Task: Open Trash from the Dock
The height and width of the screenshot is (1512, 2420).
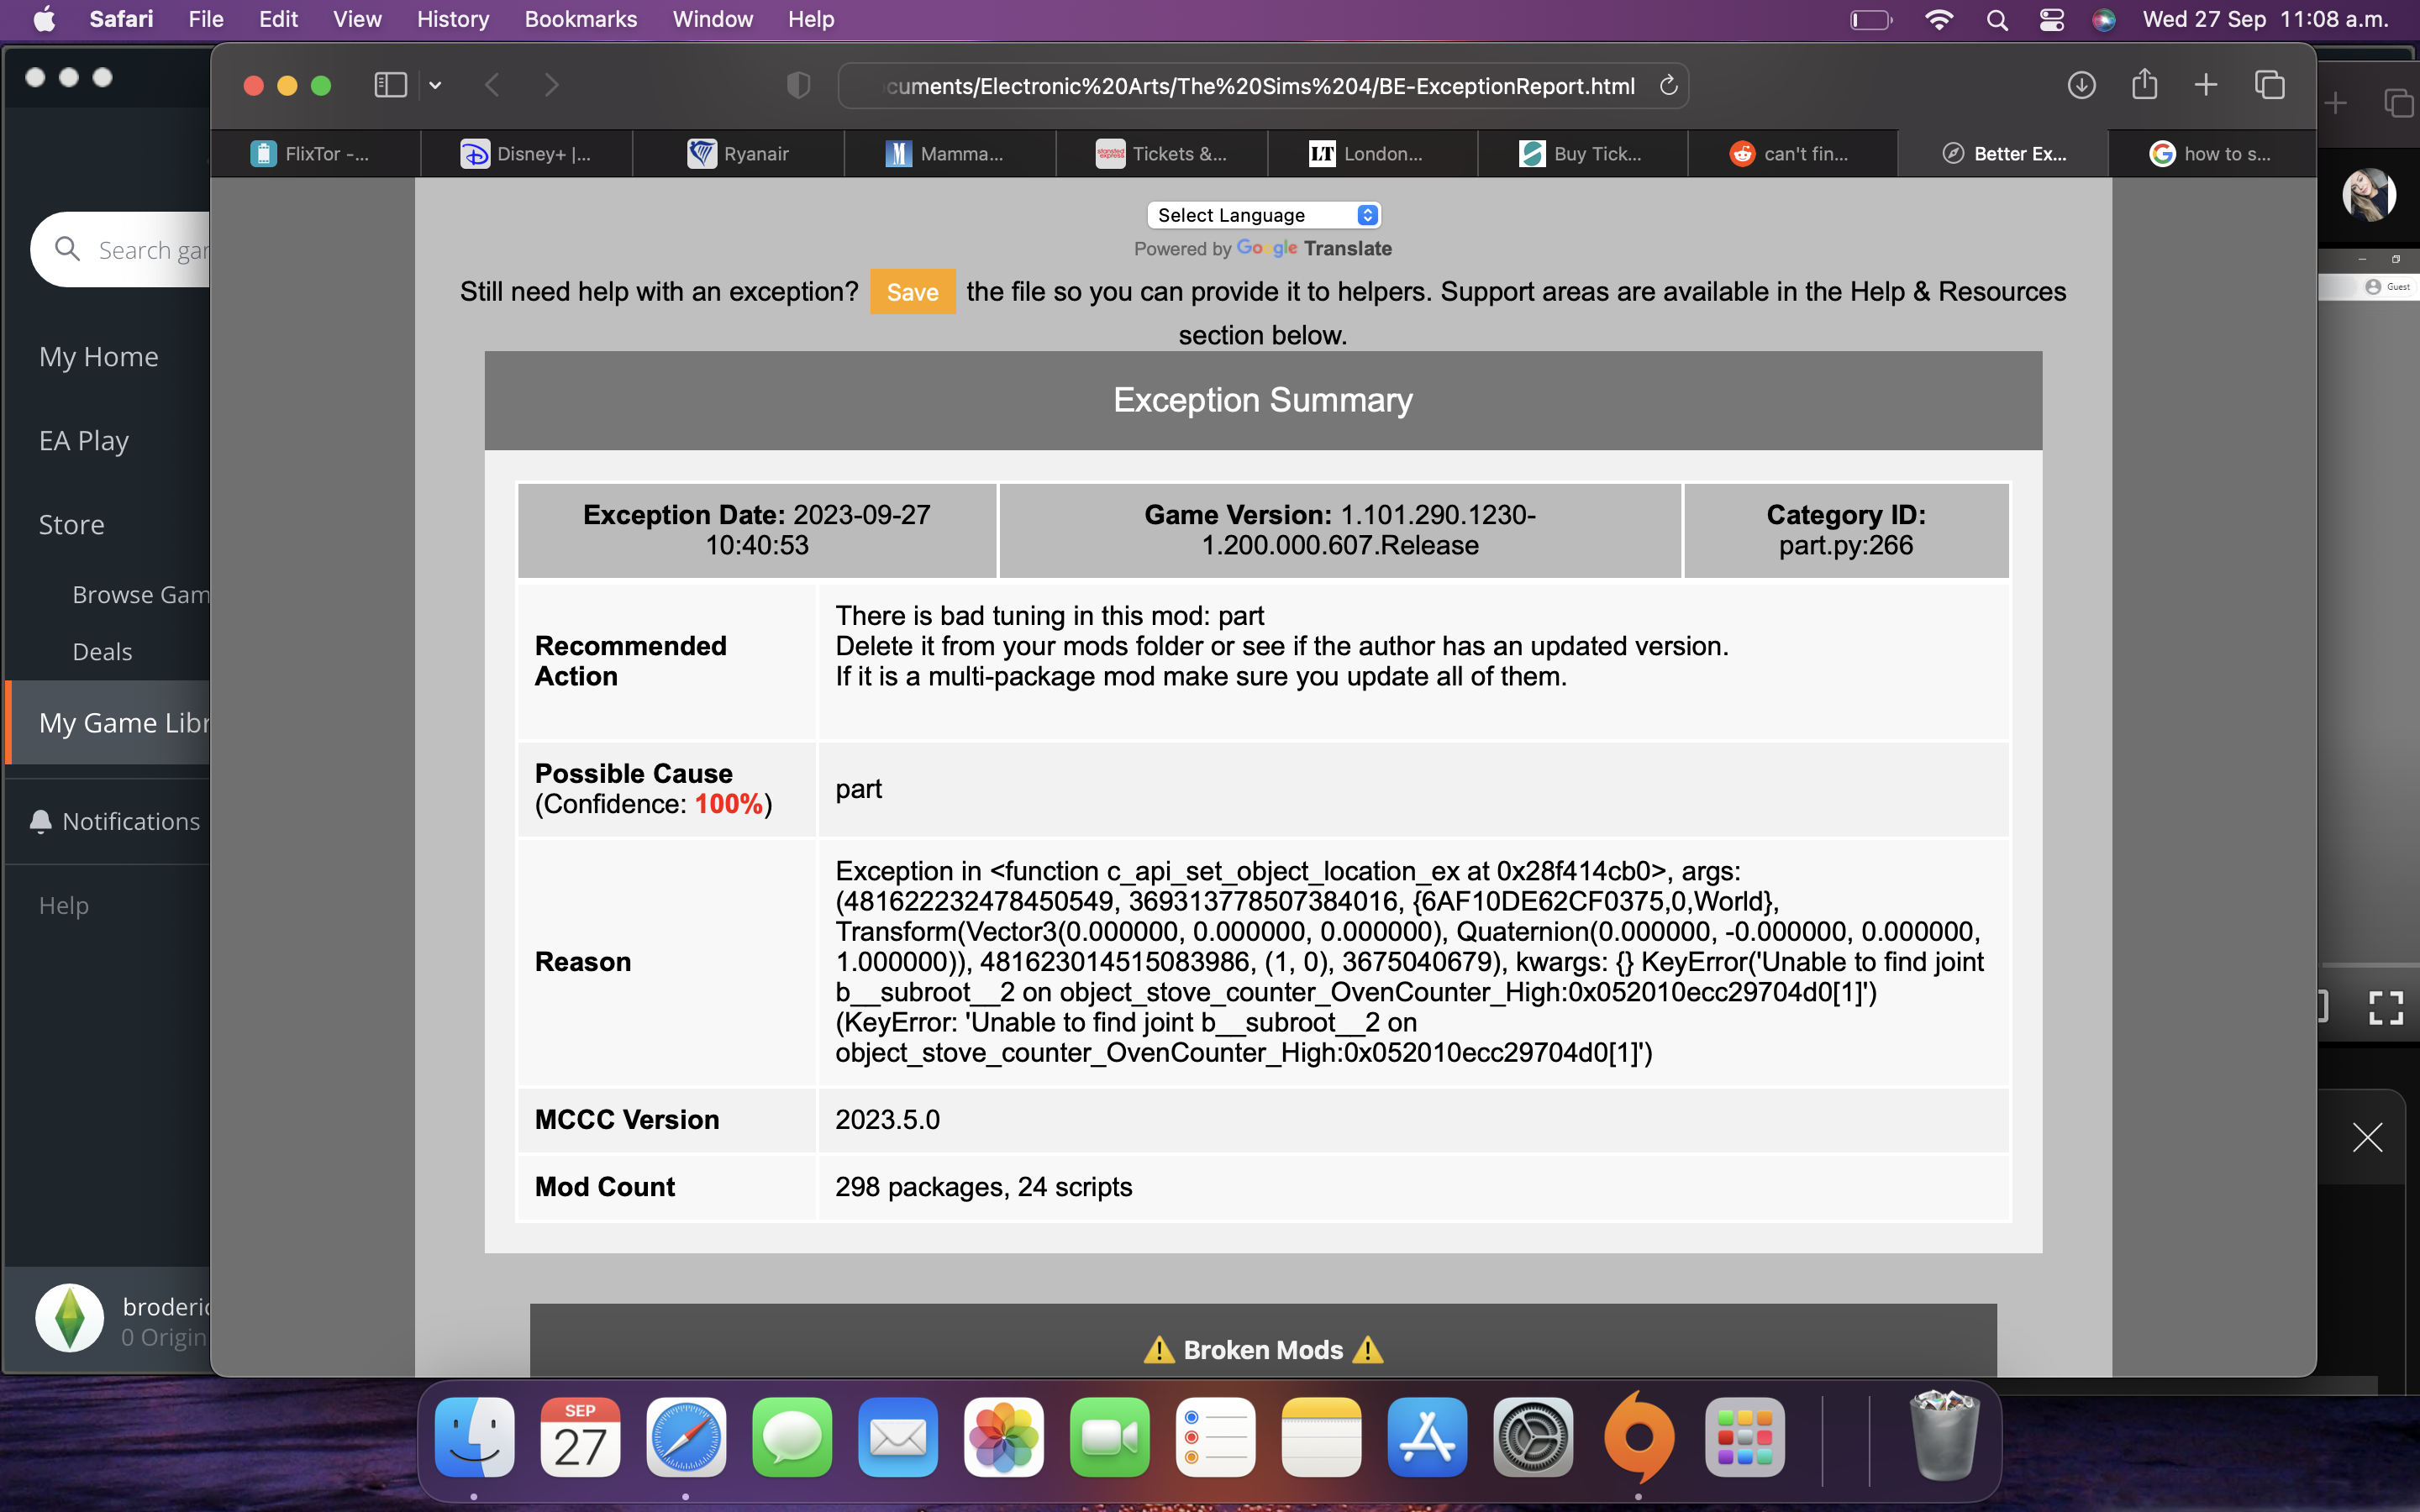Action: coord(1943,1435)
